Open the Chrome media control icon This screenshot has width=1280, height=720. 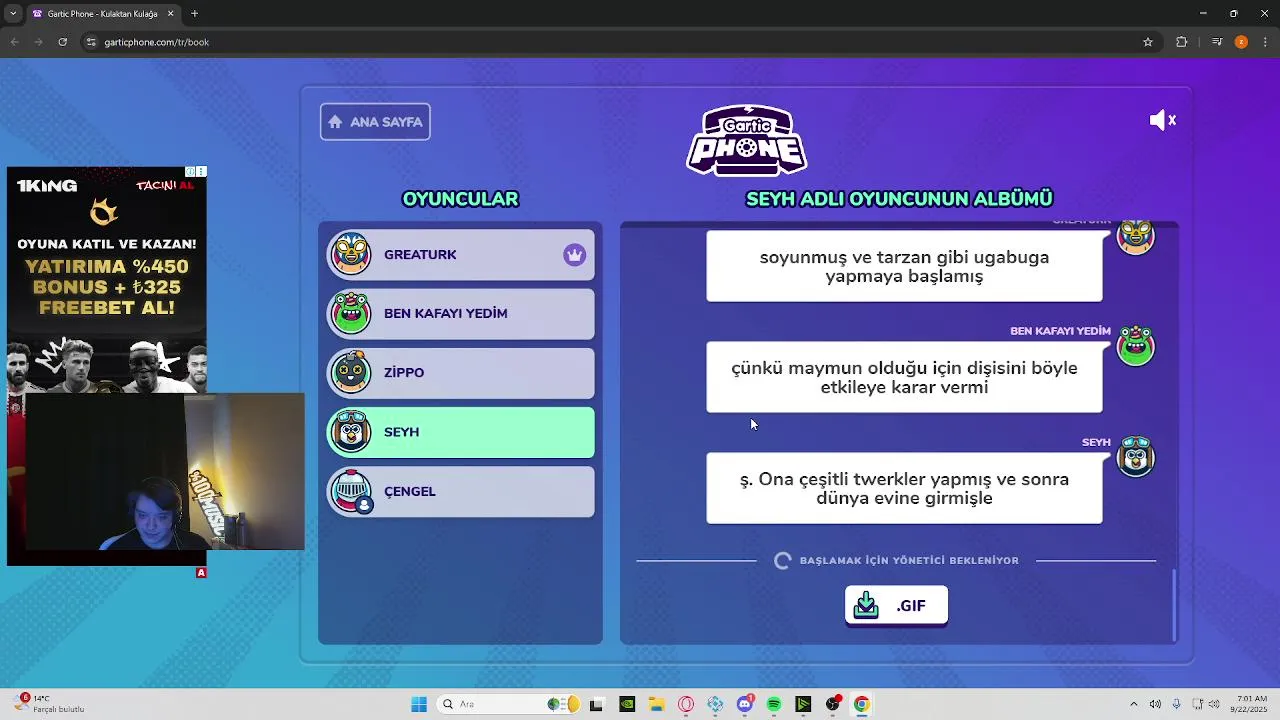(x=1217, y=42)
